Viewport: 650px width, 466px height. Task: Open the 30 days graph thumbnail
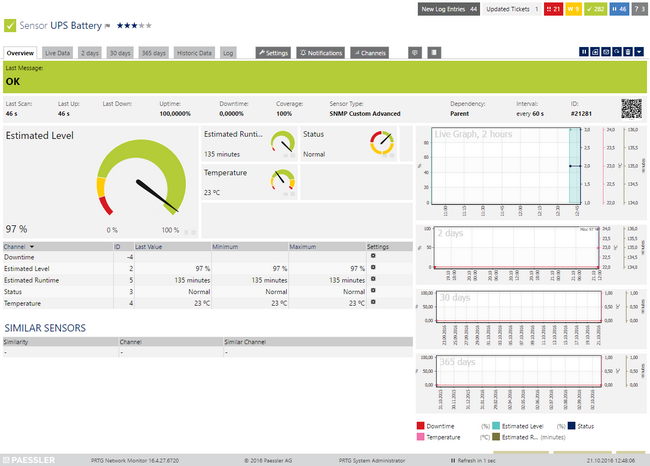[x=531, y=318]
